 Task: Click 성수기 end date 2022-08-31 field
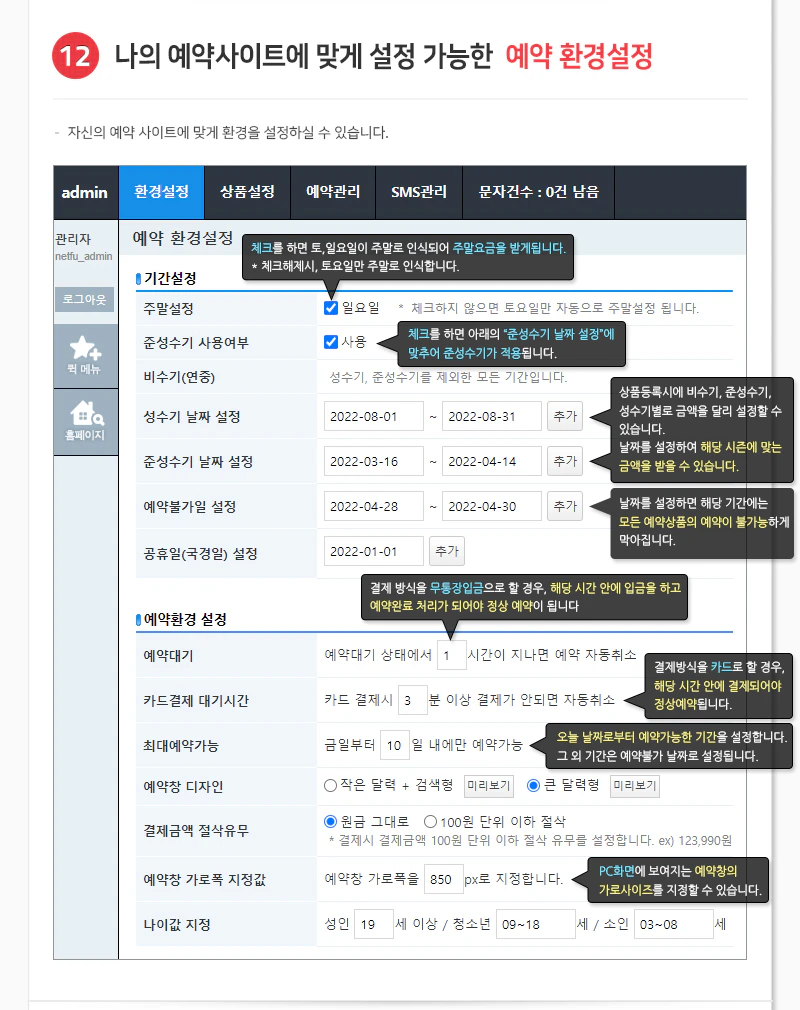491,416
